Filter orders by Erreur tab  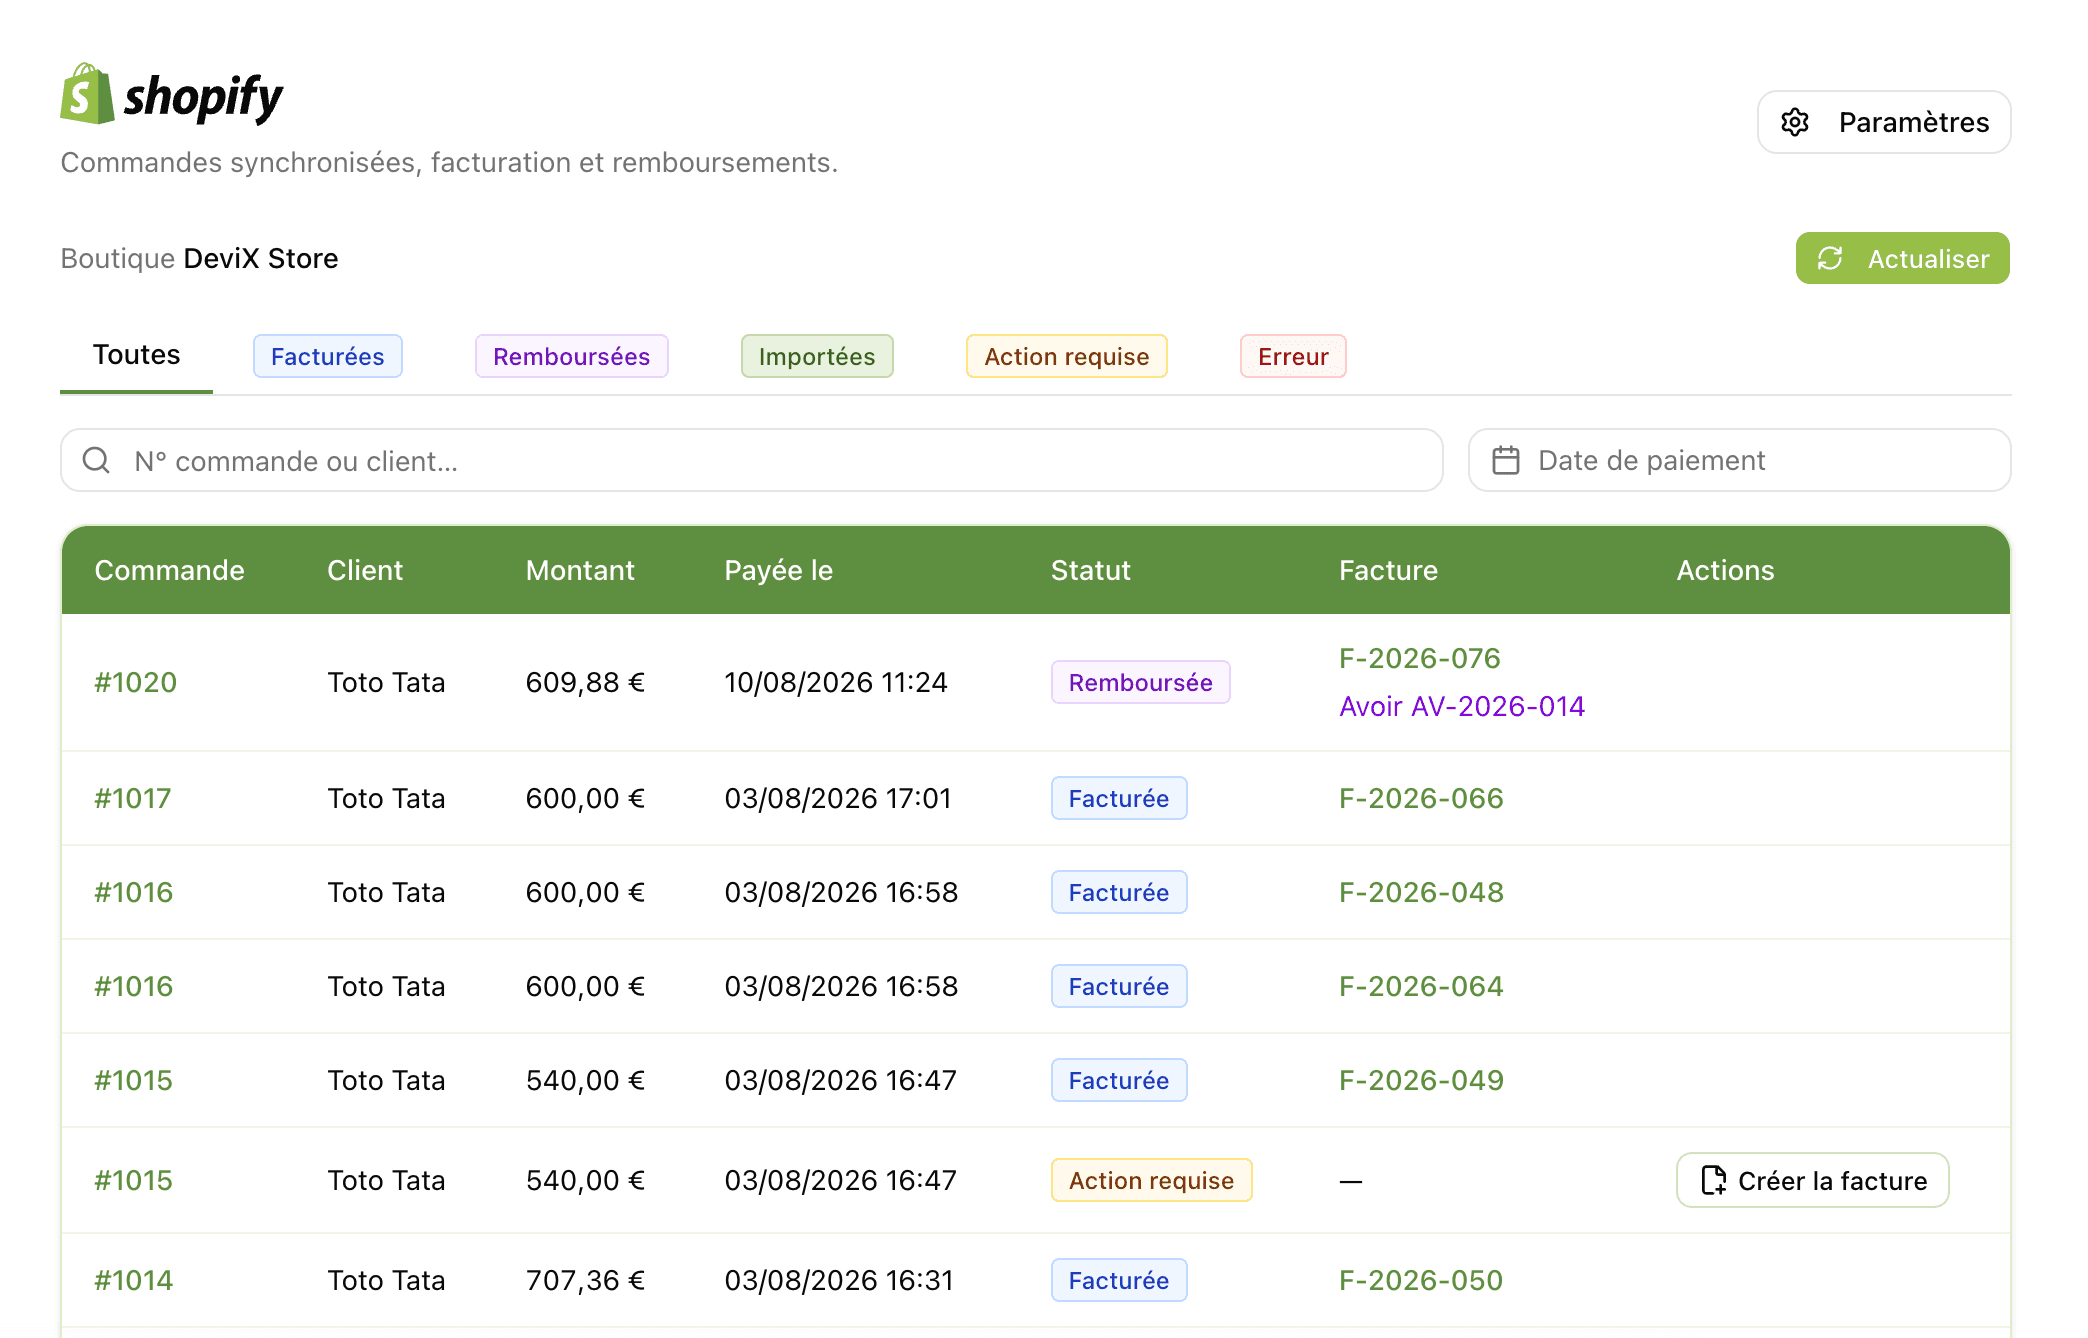pos(1293,356)
